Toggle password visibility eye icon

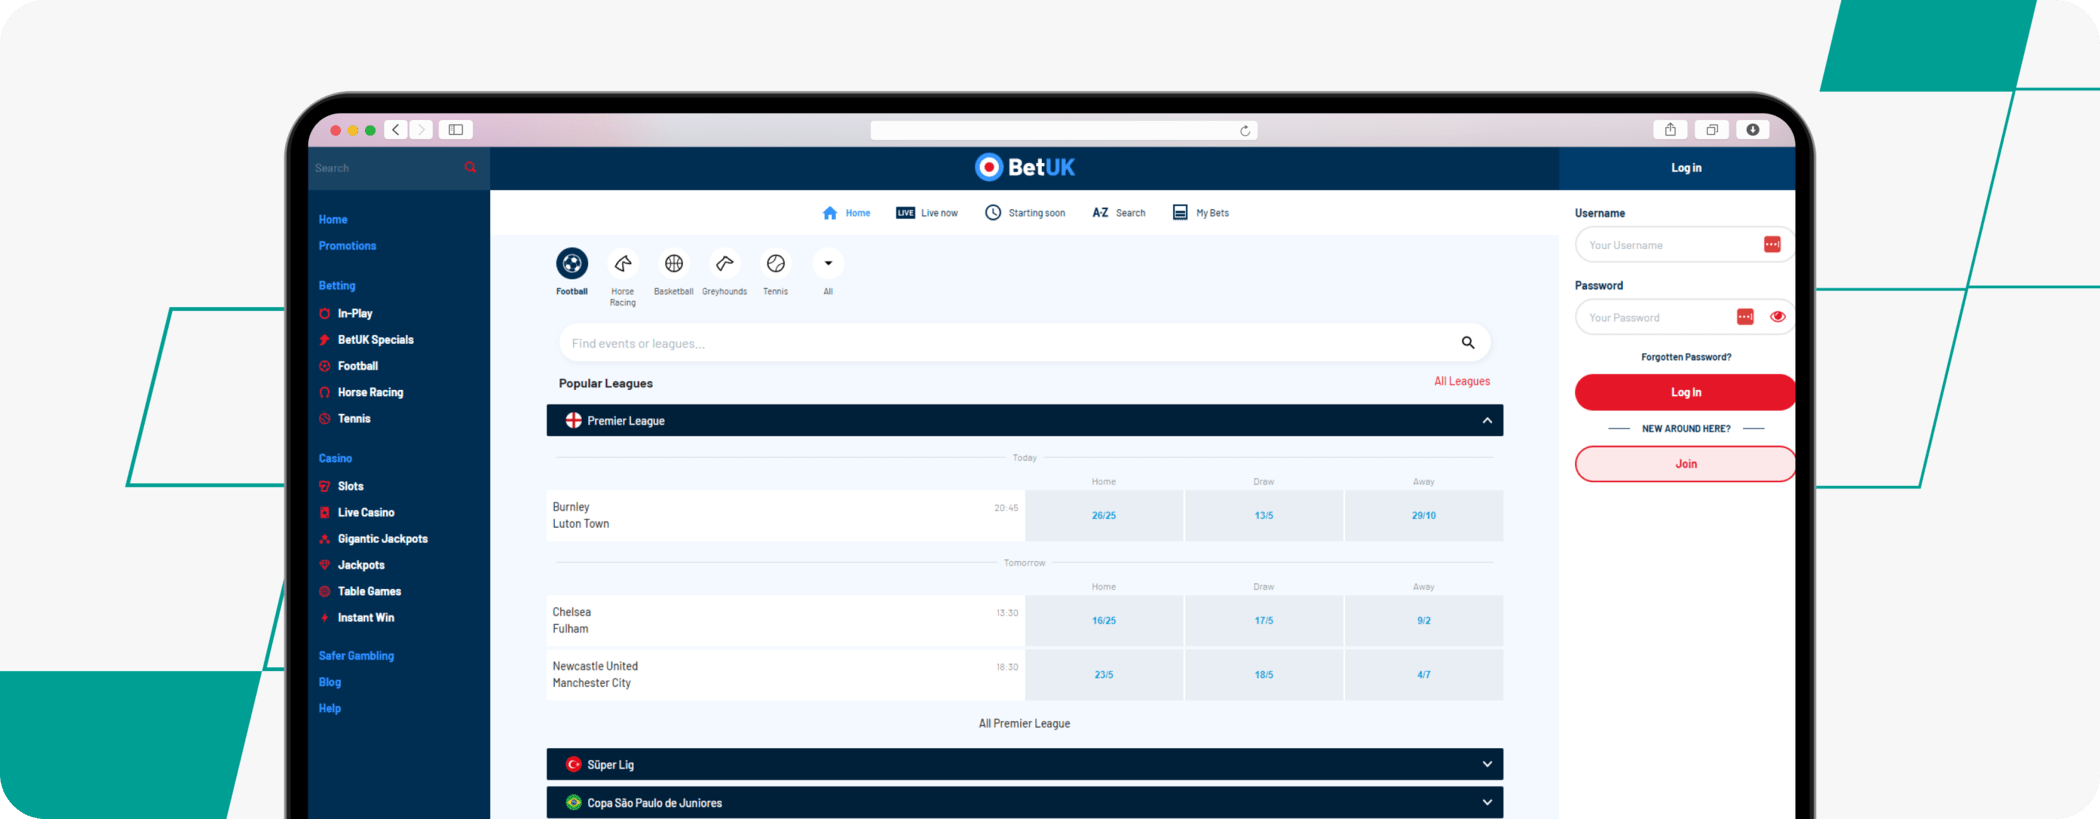click(x=1778, y=317)
